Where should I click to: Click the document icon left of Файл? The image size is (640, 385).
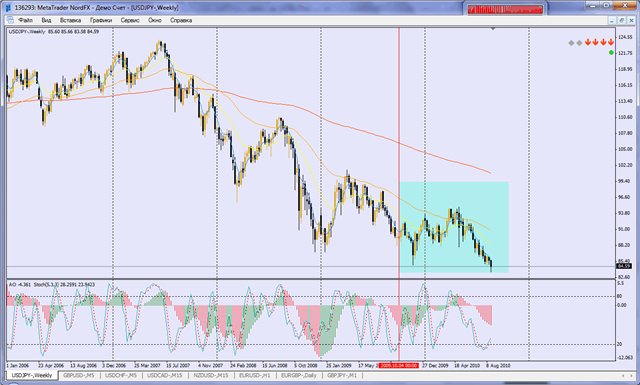coord(10,20)
